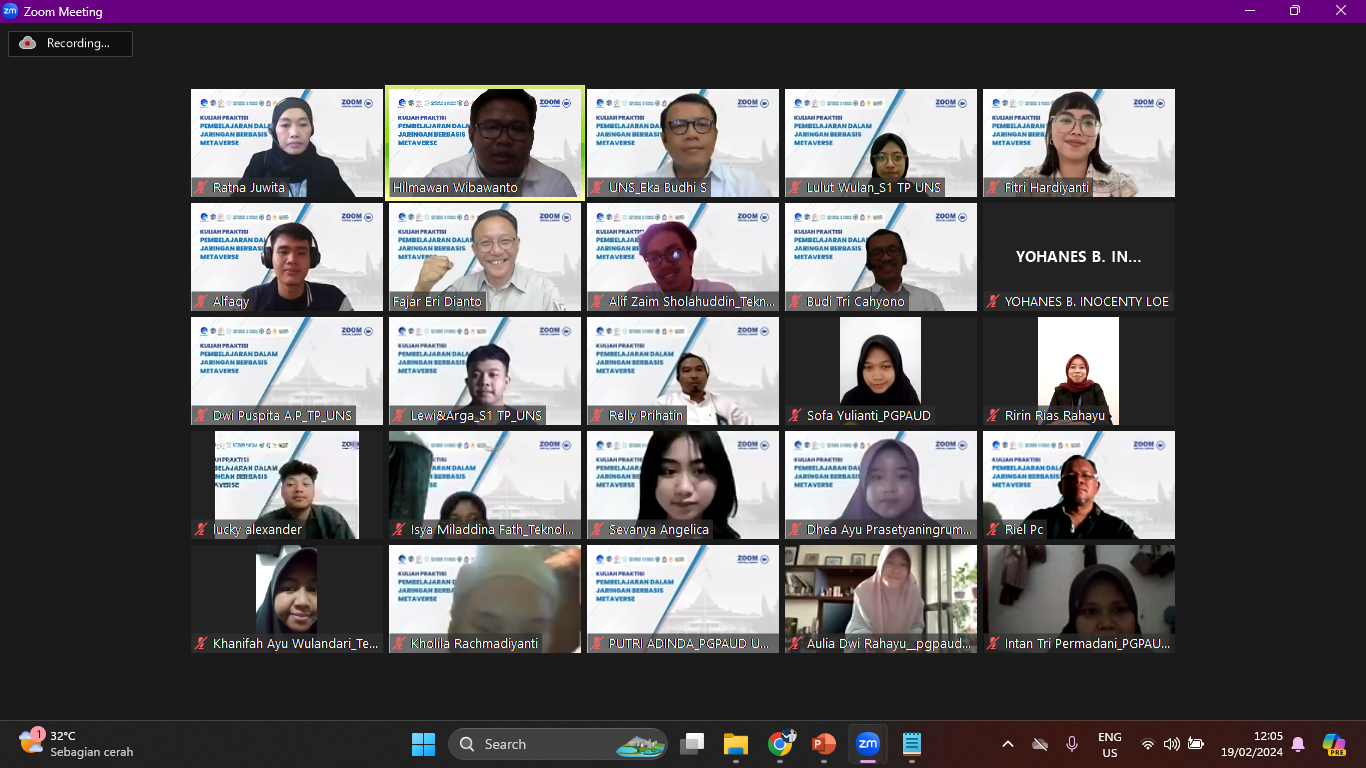Expand the hidden system tray icons chevron
Screen dimensions: 1366x768
coord(1008,744)
